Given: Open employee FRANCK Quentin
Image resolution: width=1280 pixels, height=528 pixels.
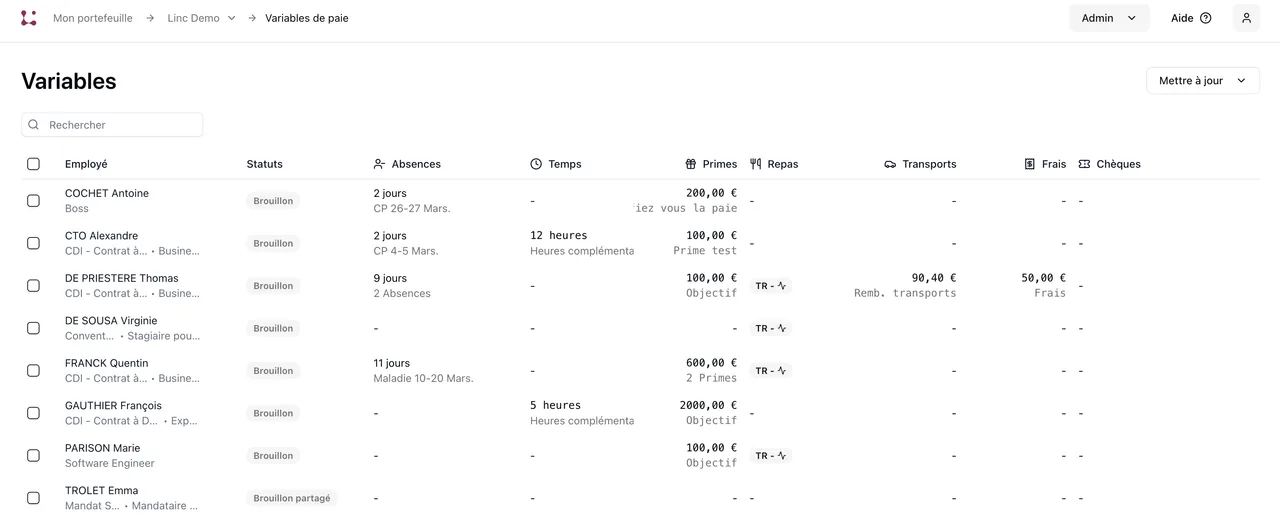Looking at the screenshot, I should tap(106, 363).
